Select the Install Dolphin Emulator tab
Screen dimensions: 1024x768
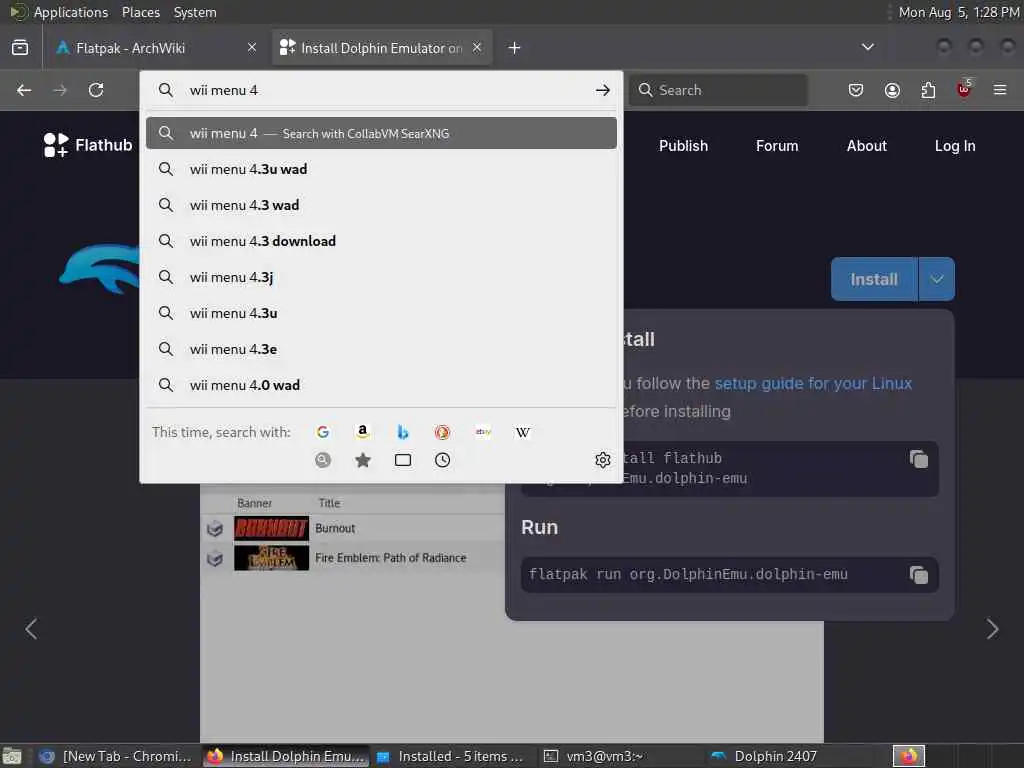point(382,48)
